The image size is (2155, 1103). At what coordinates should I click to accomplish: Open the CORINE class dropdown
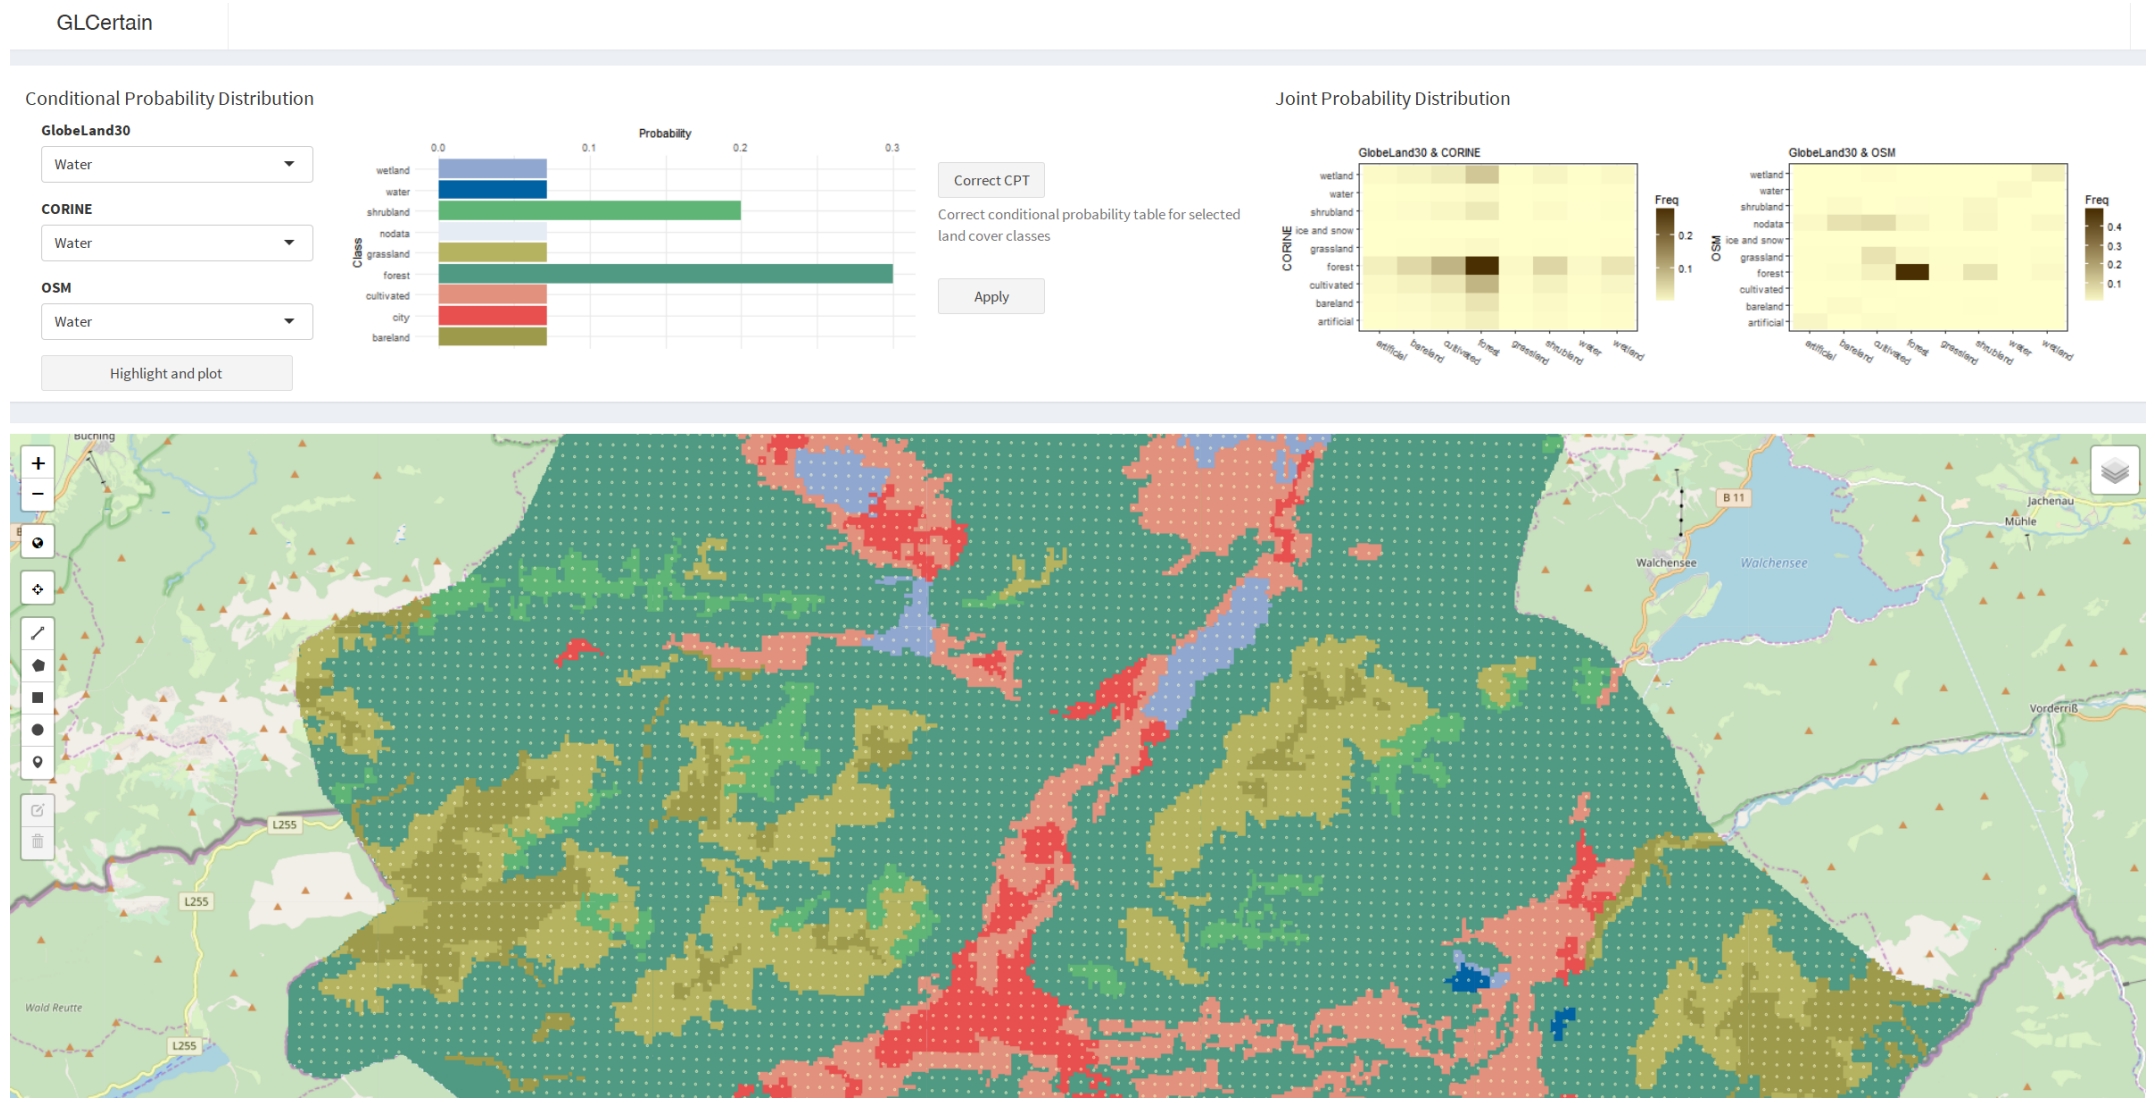coord(176,243)
